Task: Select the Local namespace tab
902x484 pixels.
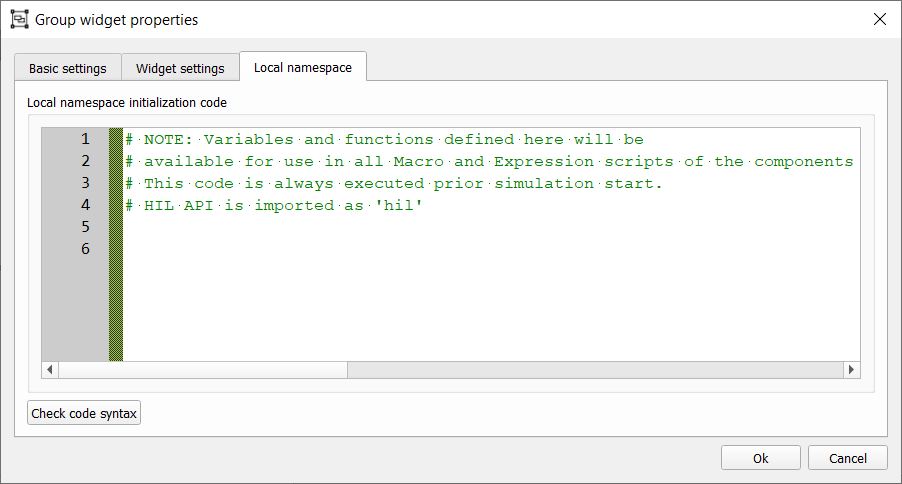Action: [x=302, y=67]
